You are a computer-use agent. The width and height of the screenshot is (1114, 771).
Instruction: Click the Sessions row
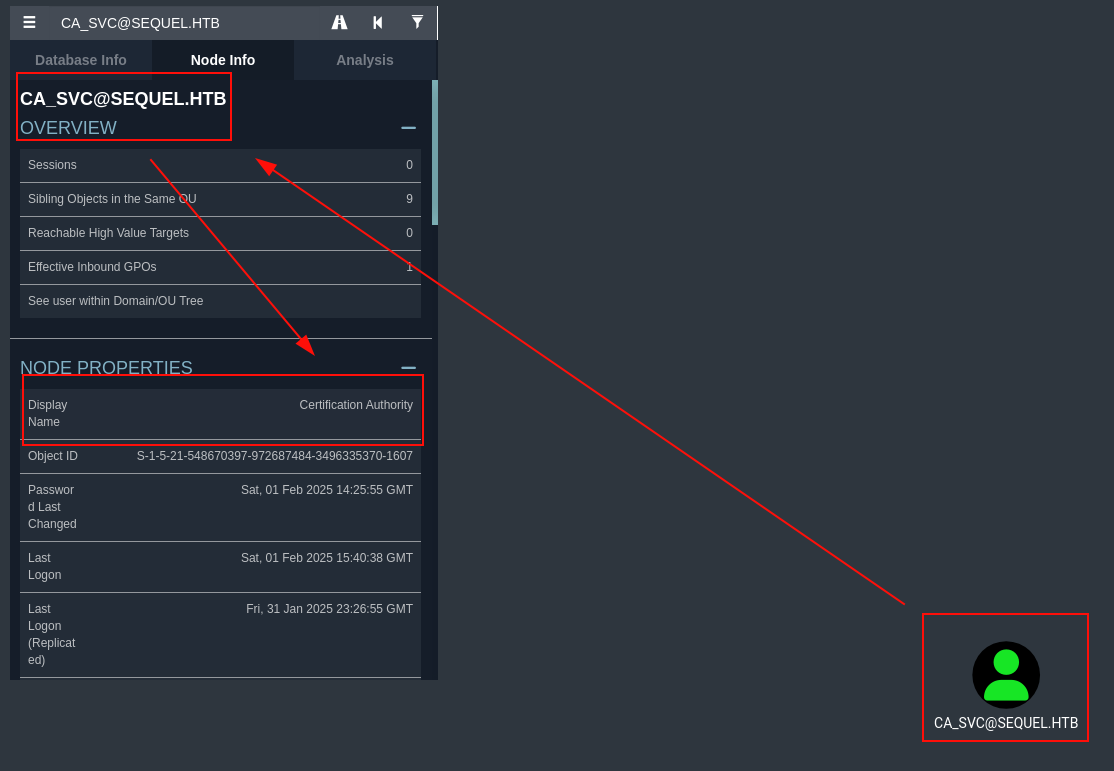coord(220,165)
